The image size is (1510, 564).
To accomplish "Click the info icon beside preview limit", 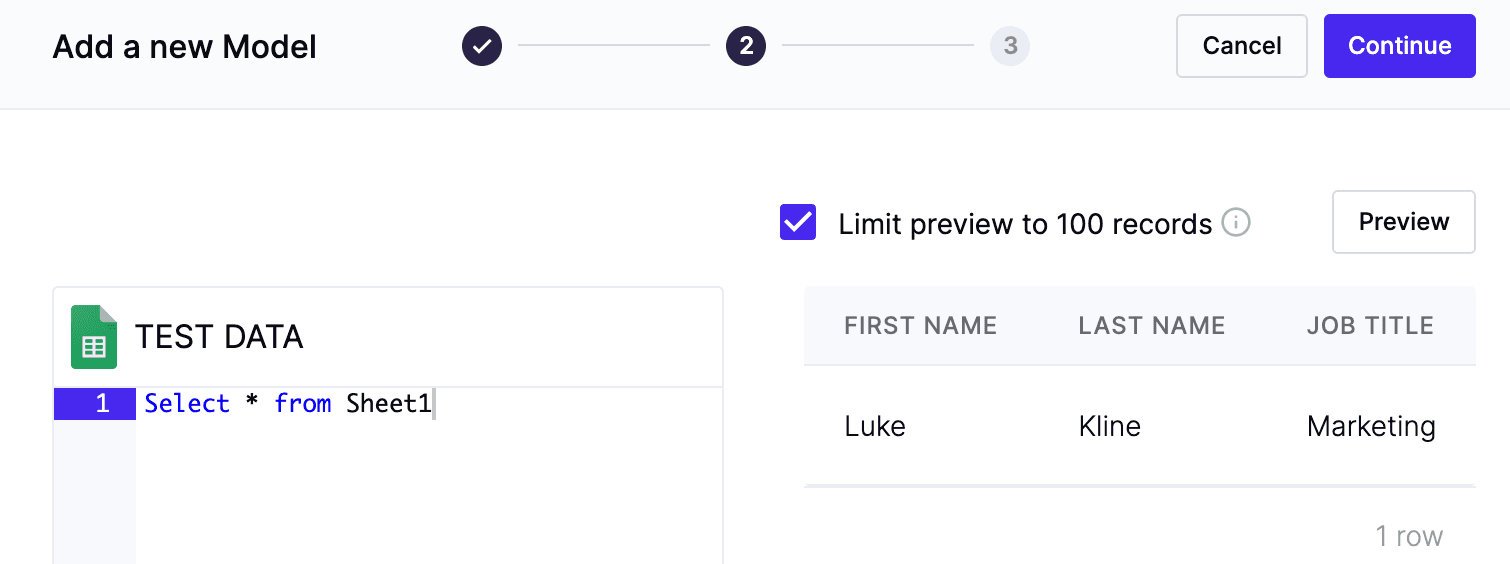I will tap(1236, 223).
